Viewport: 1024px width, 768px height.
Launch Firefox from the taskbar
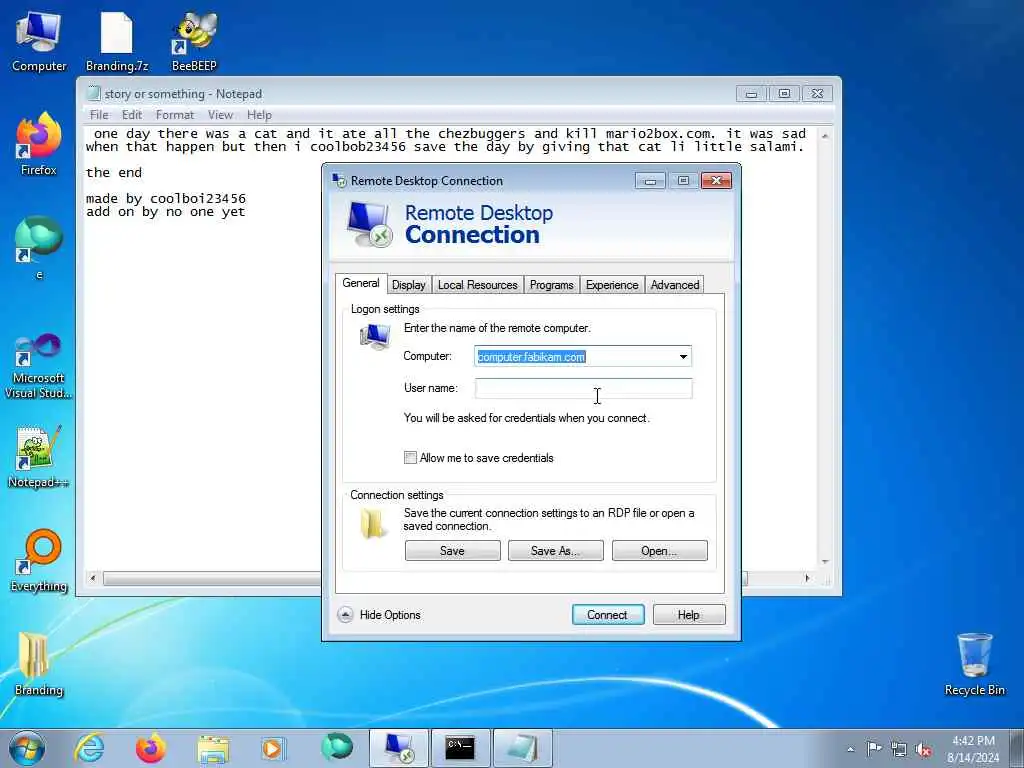tap(150, 748)
